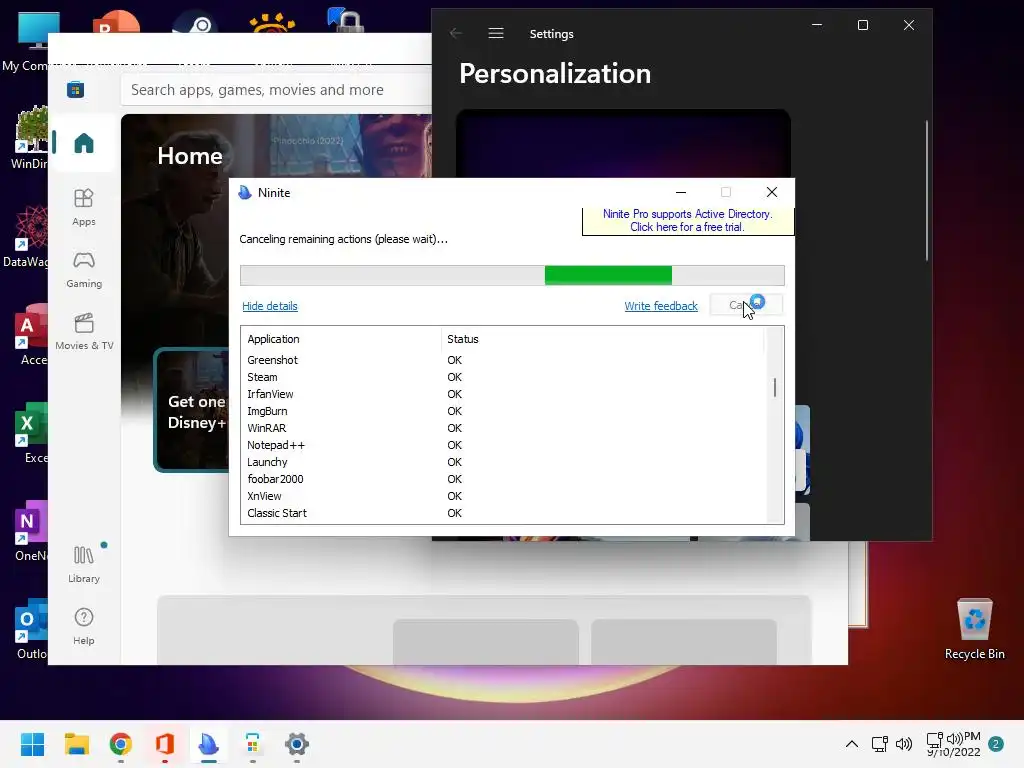Click Ninite Pro free trial banner
The height and width of the screenshot is (768, 1024).
point(688,221)
